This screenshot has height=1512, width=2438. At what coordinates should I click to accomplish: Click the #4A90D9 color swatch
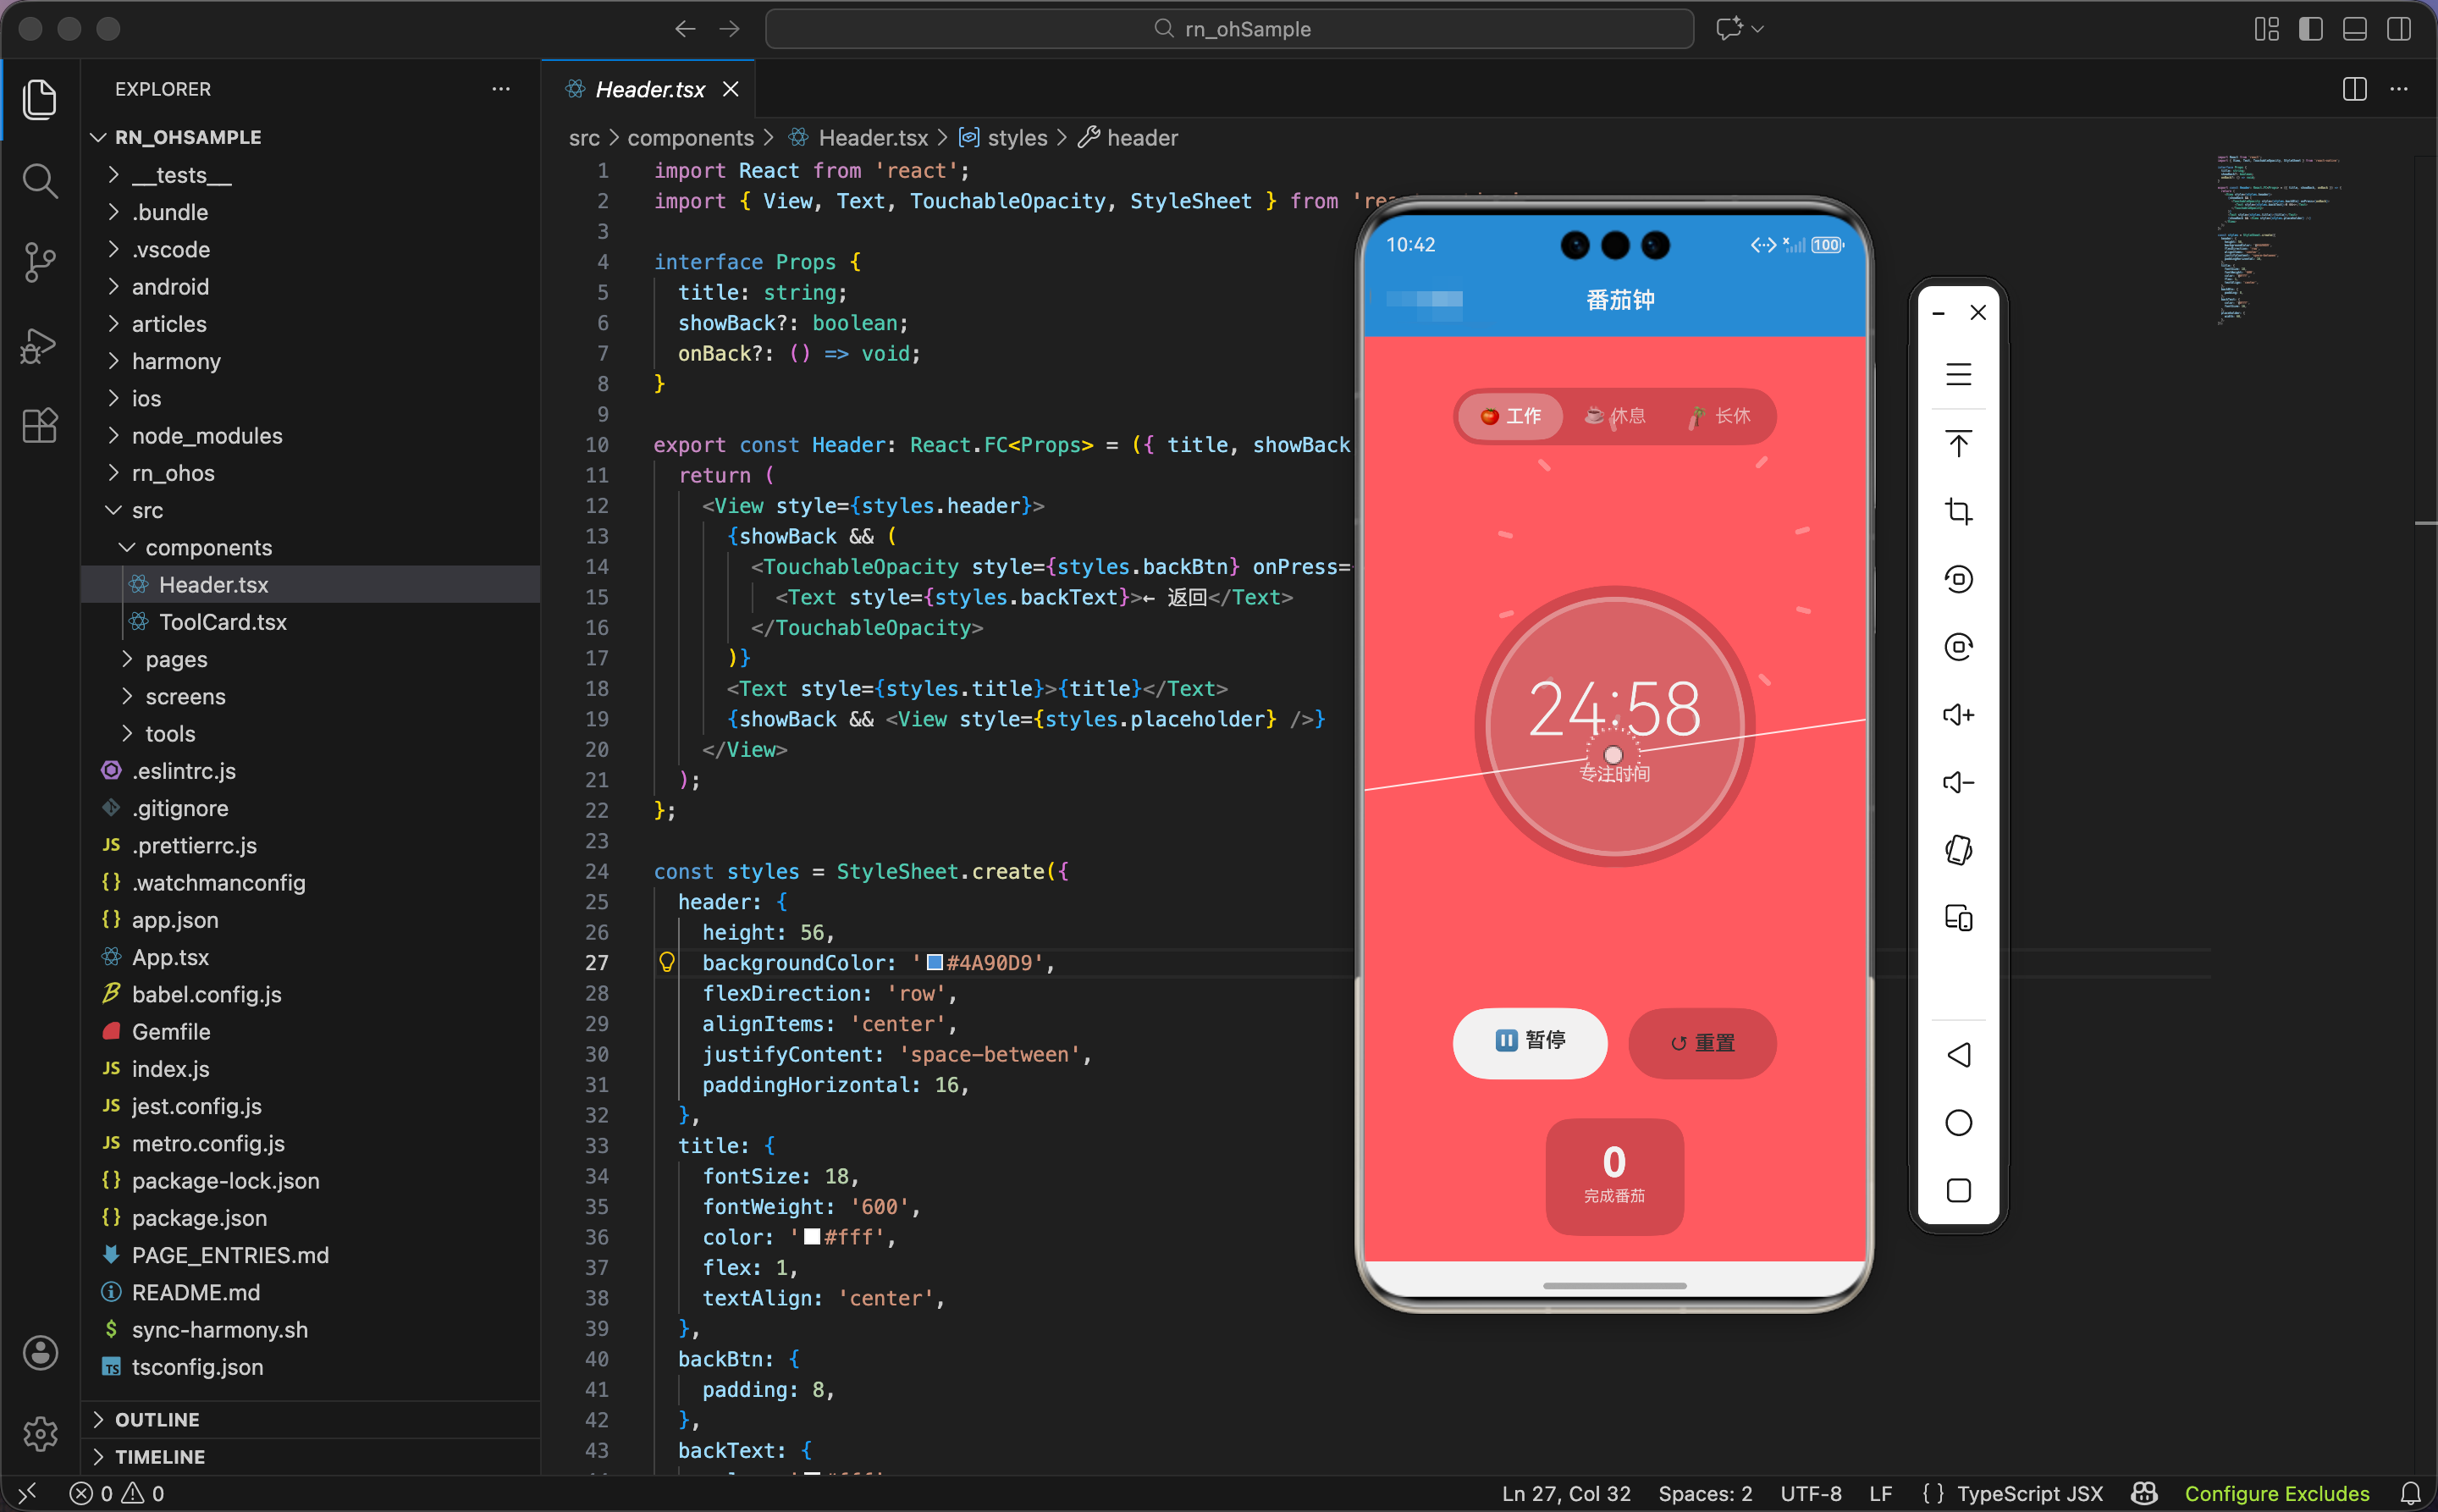click(935, 962)
